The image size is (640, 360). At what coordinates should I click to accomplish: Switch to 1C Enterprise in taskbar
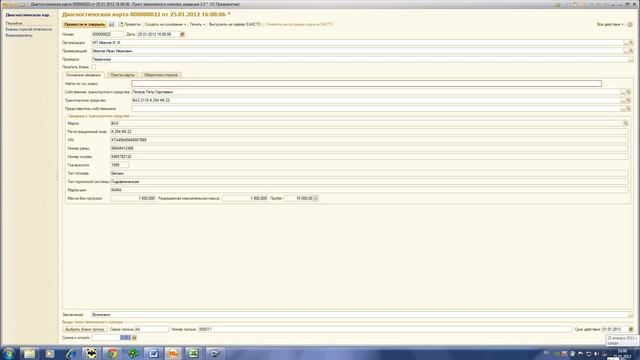pyautogui.click(x=173, y=353)
